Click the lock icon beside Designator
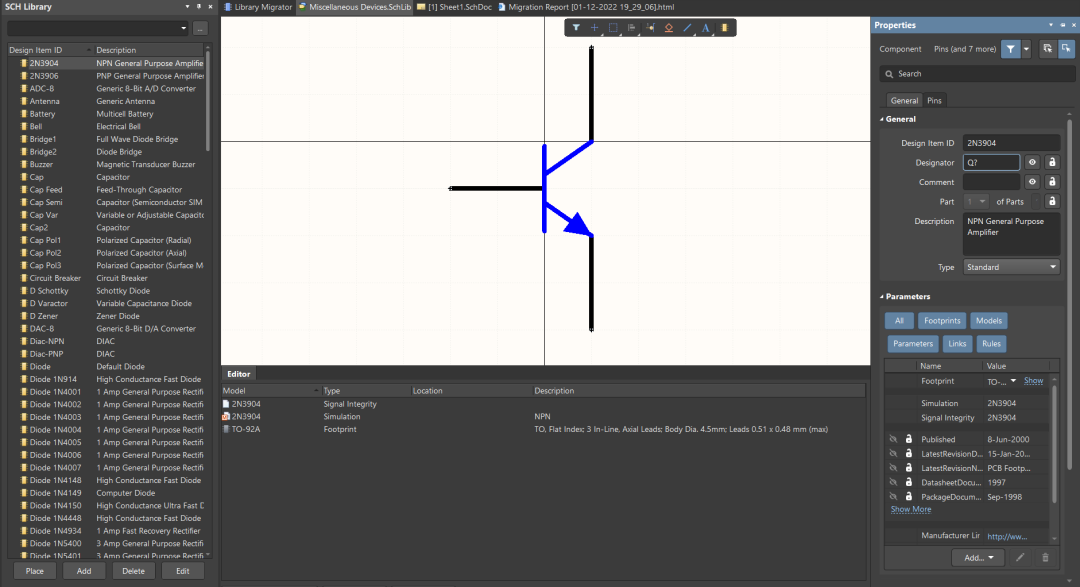This screenshot has width=1080, height=587. click(x=1052, y=163)
